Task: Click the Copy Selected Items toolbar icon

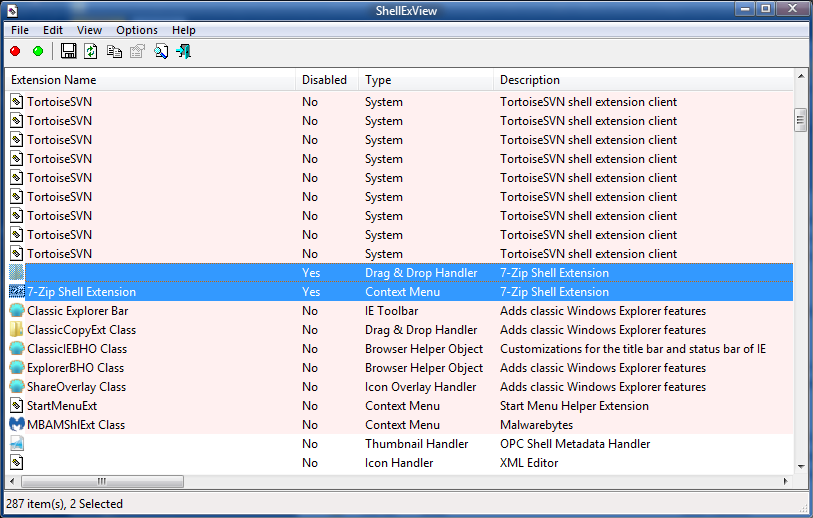Action: 114,51
